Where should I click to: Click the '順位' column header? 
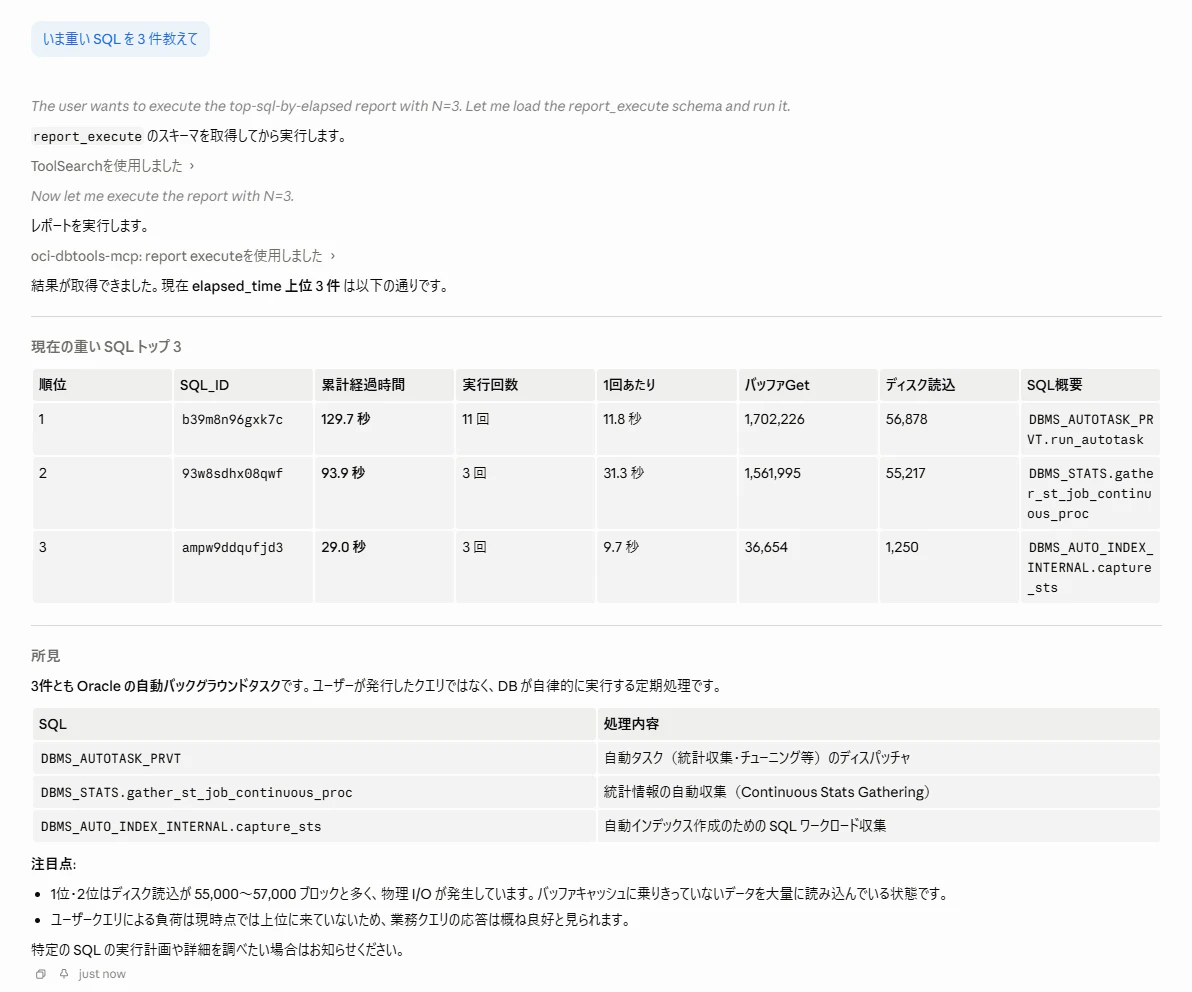102,385
